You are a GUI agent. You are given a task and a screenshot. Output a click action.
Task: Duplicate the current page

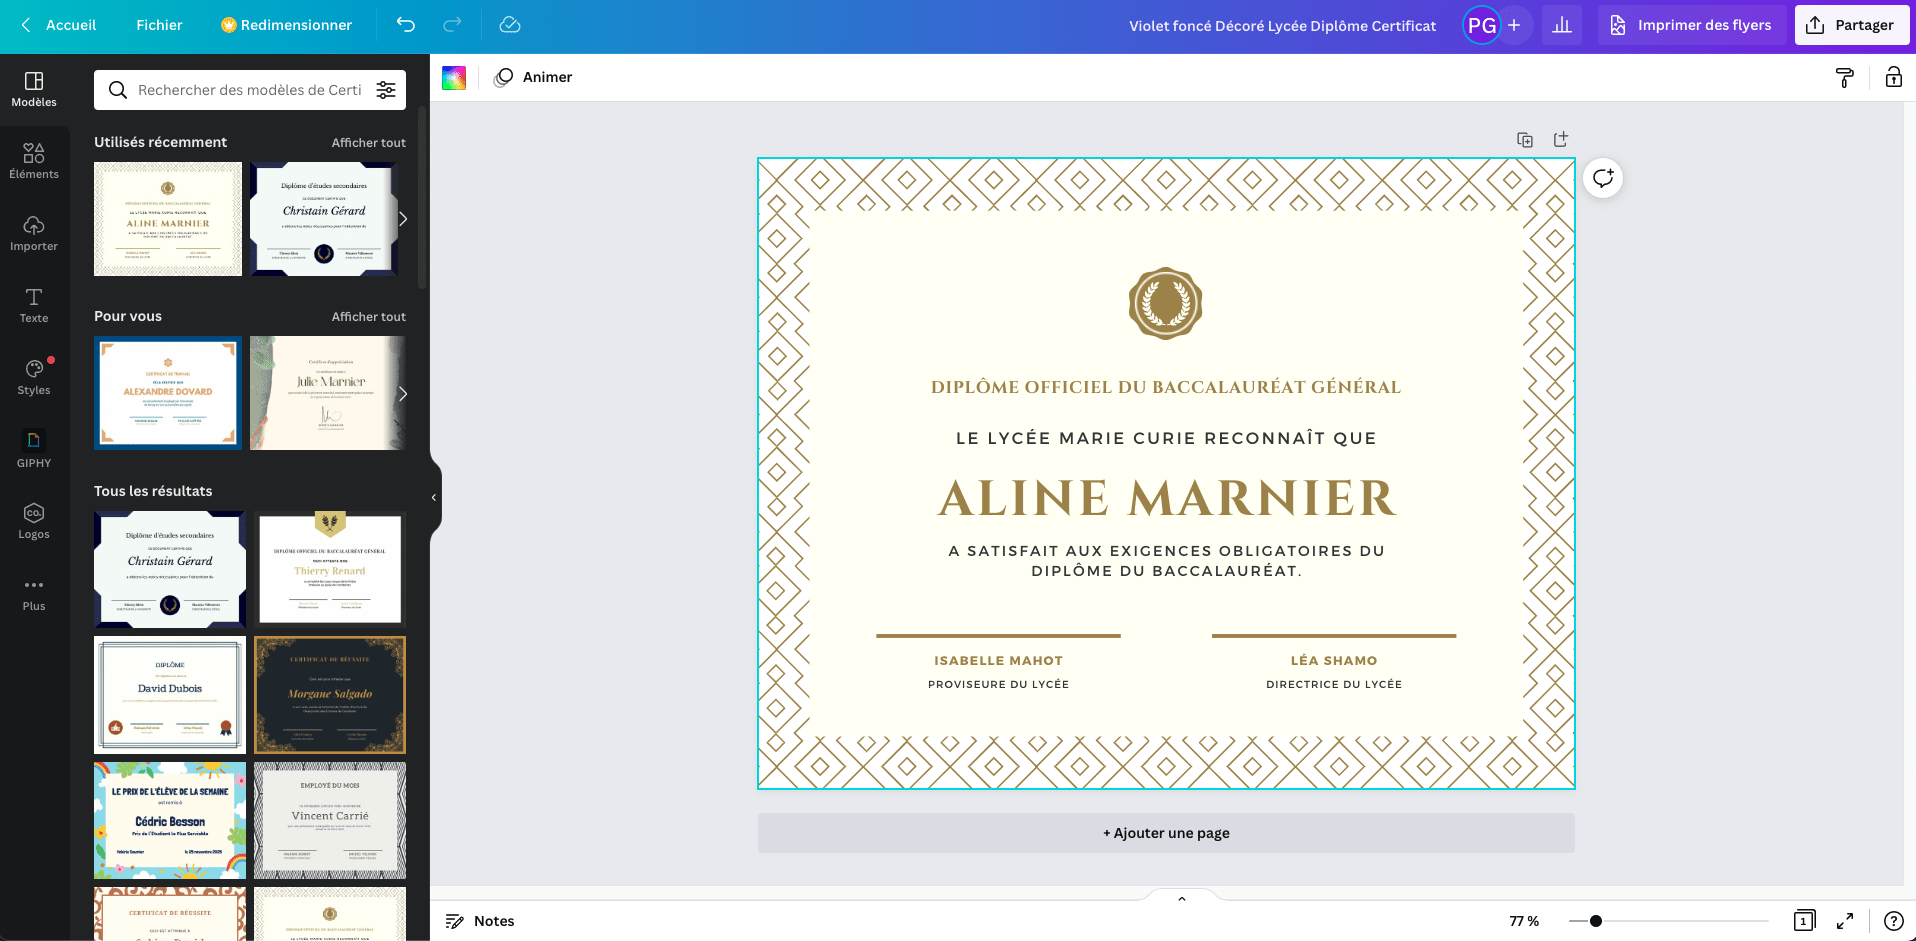(1524, 139)
